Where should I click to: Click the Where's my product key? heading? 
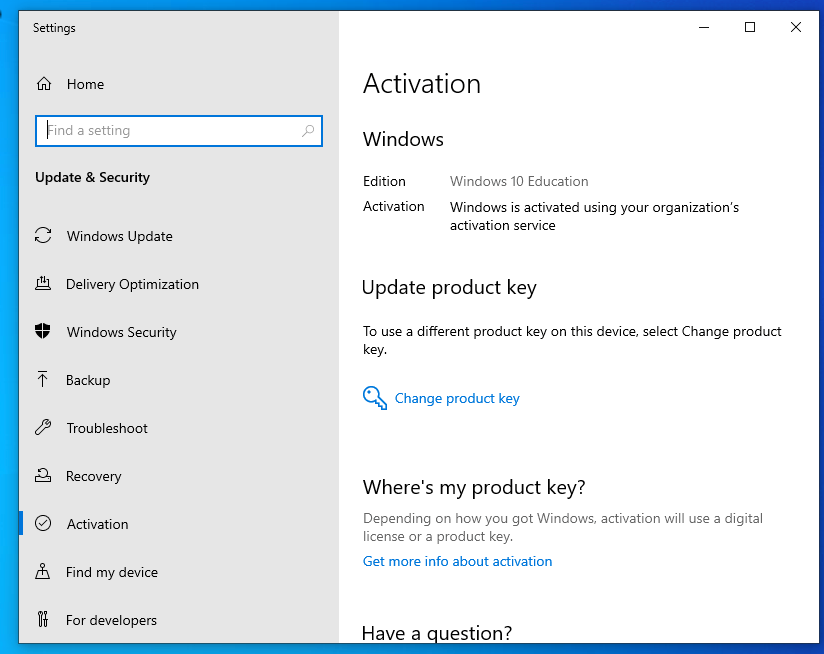pyautogui.click(x=474, y=487)
